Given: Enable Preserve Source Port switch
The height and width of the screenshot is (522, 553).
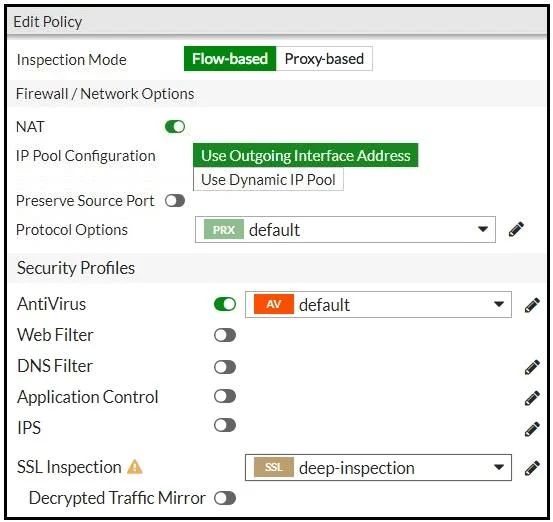Looking at the screenshot, I should 175,201.
